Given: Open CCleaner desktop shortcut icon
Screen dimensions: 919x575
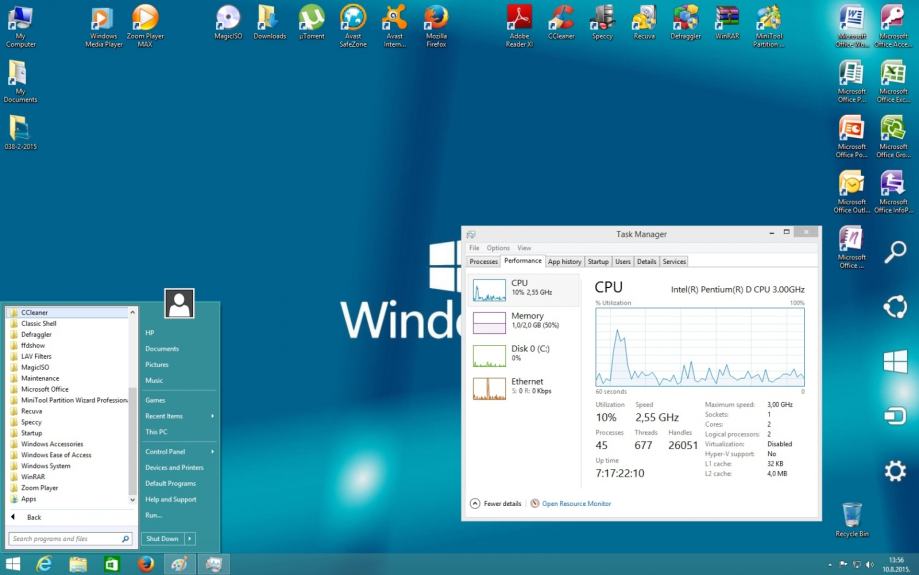Looking at the screenshot, I should [561, 17].
